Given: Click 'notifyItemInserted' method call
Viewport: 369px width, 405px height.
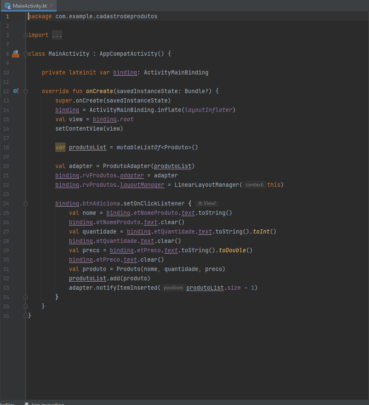Looking at the screenshot, I should coord(126,288).
